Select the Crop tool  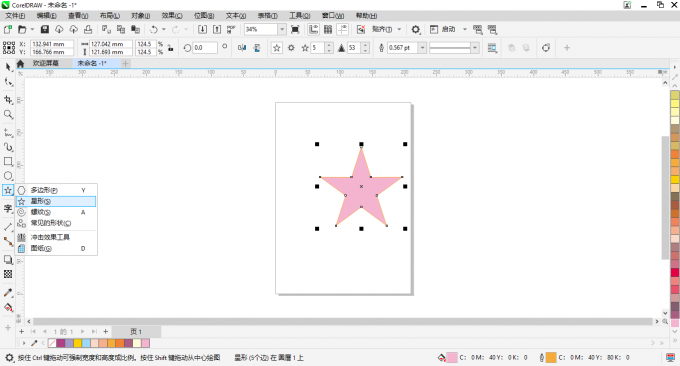[8, 99]
